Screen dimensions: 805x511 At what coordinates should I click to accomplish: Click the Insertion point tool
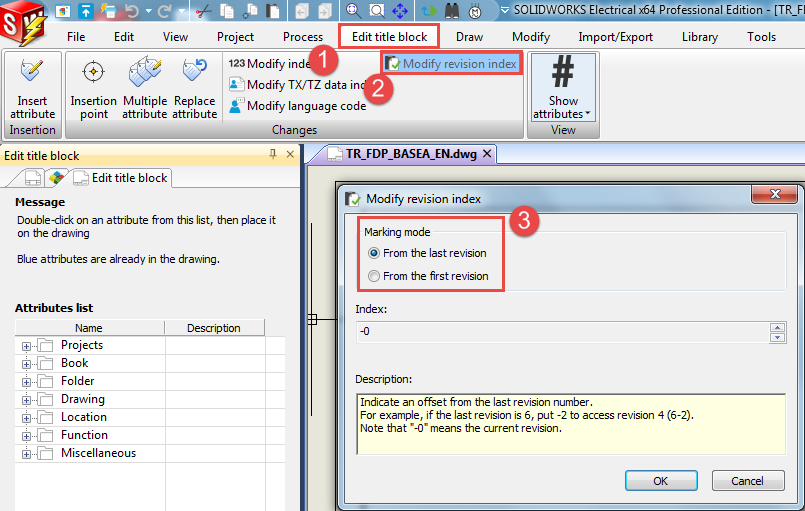93,88
